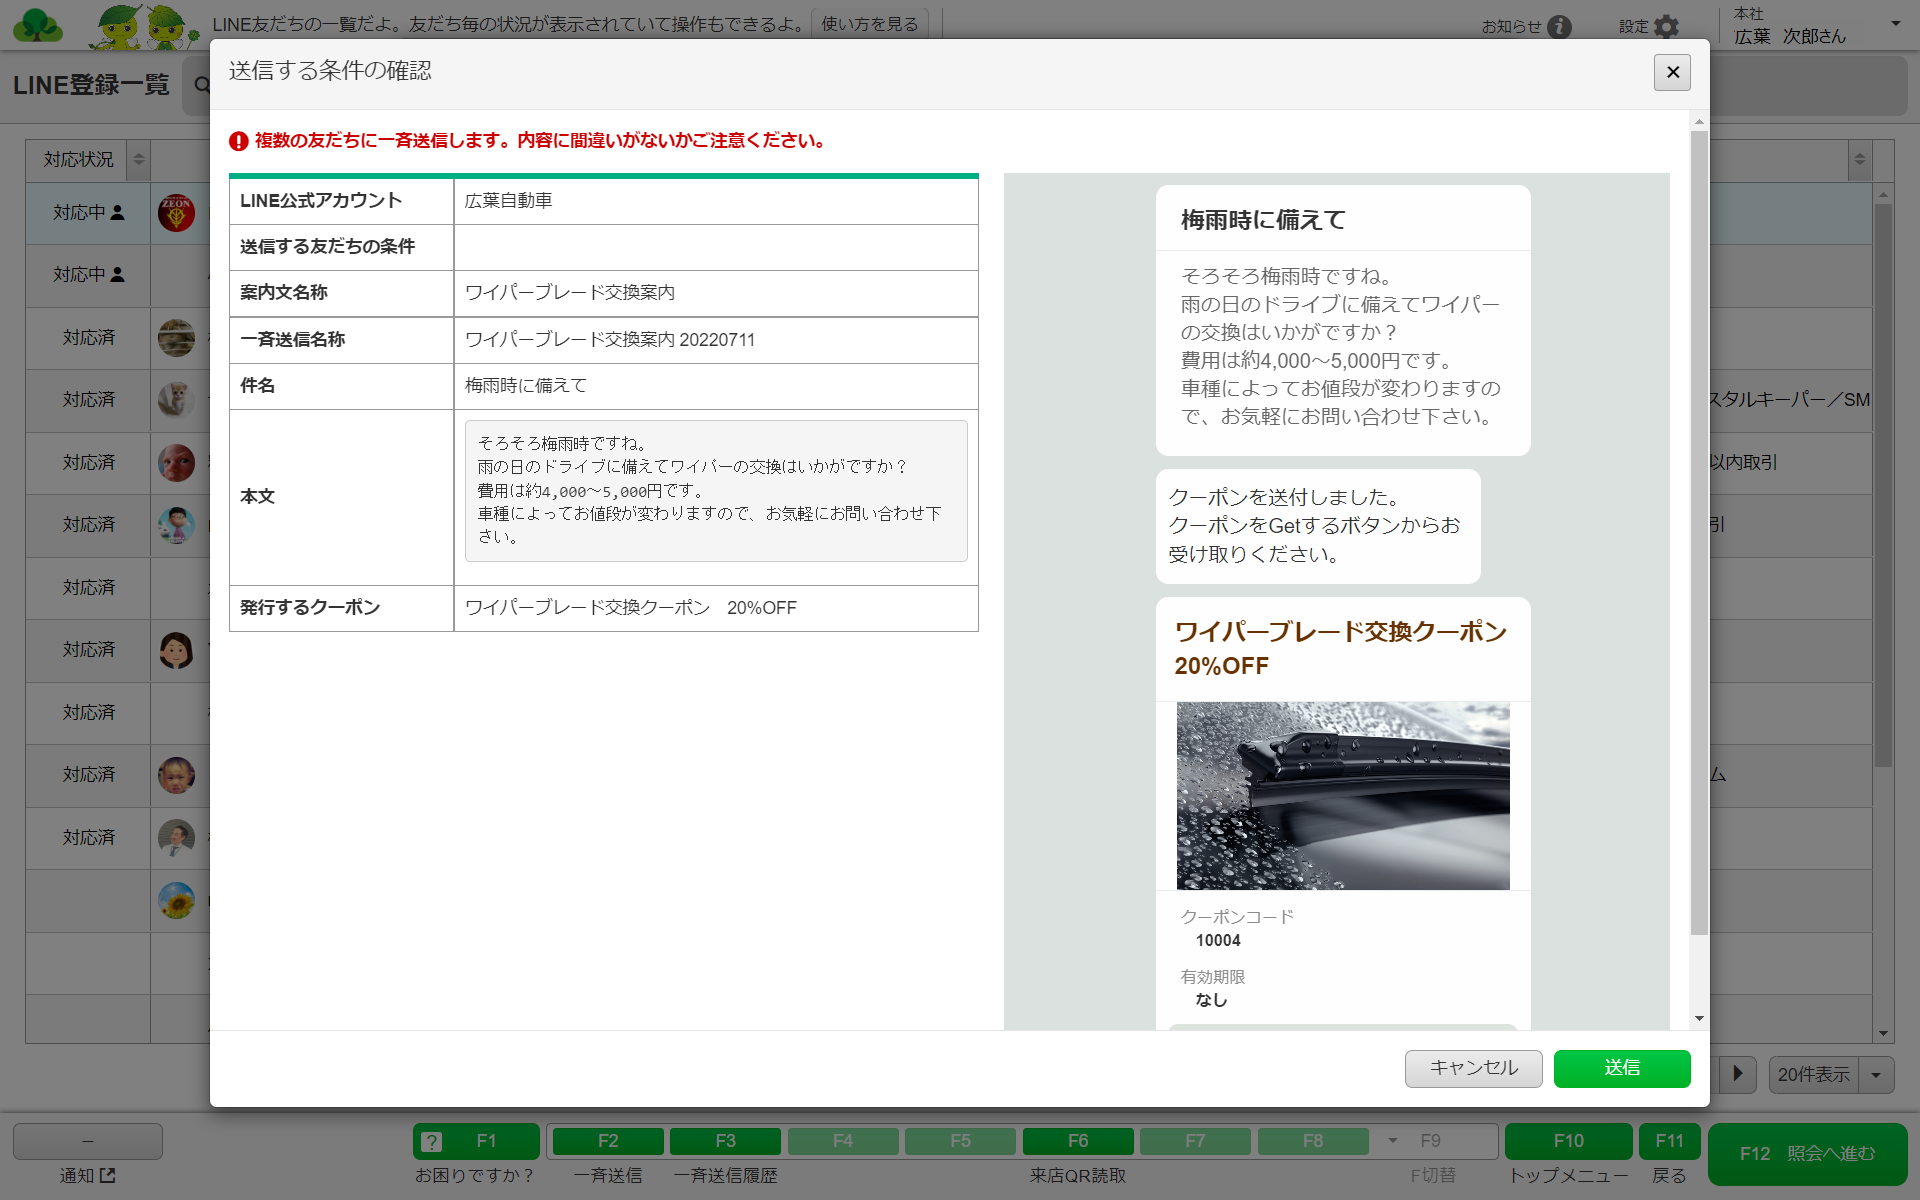This screenshot has height=1200, width=1920.
Task: Click the お知らせ information icon
Action: click(x=1560, y=27)
